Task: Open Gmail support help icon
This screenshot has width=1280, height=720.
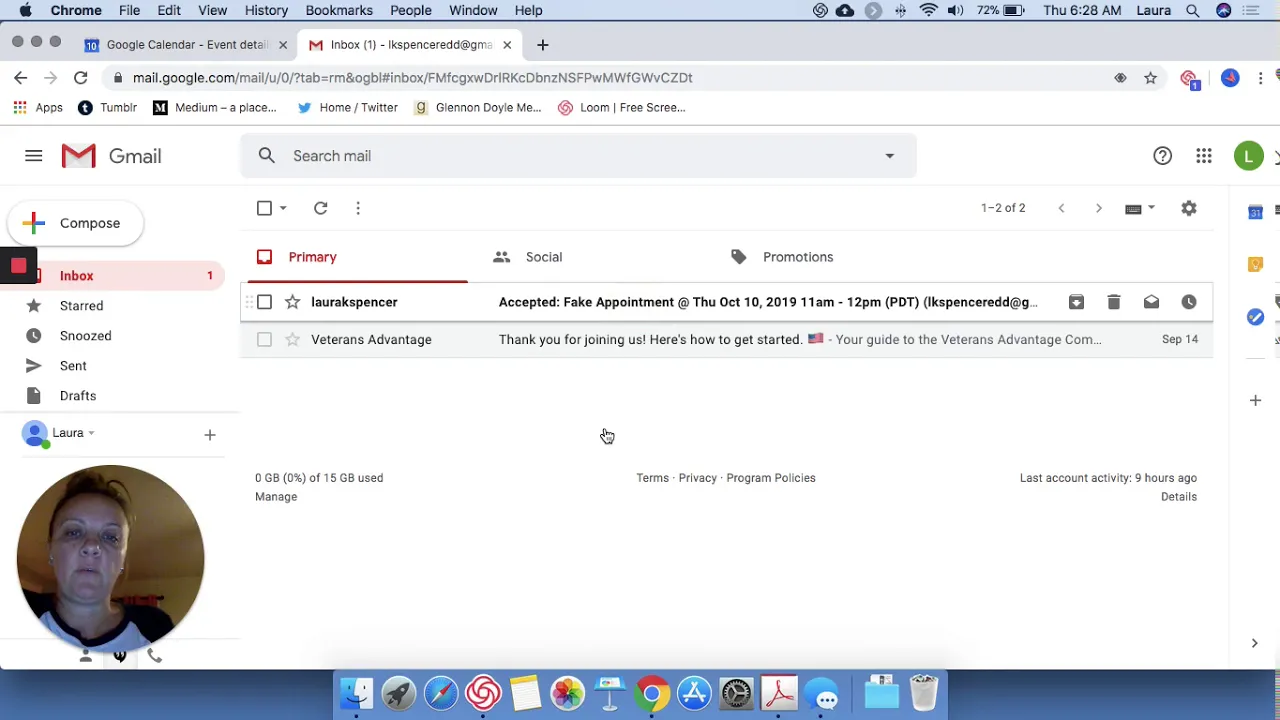Action: coord(1162,156)
